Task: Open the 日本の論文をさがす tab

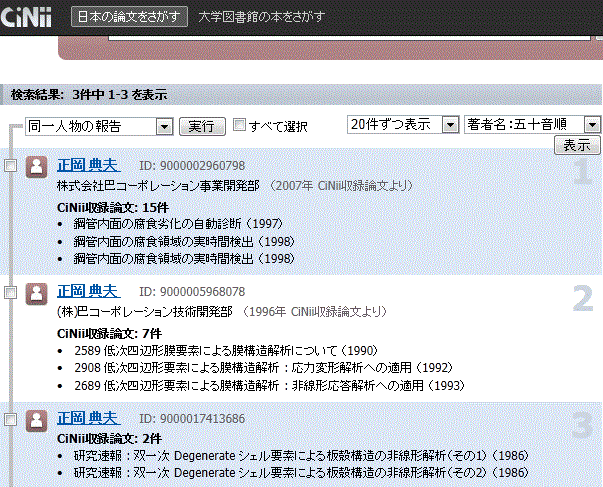Action: click(x=129, y=17)
